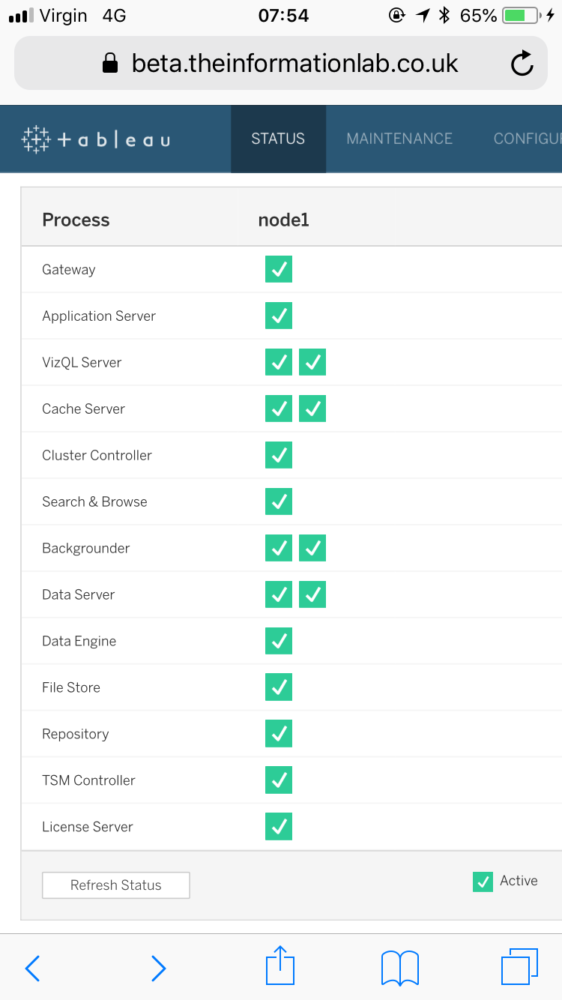Screen dimensions: 562x1000
Task: Click the Refresh Status button
Action: point(116,885)
